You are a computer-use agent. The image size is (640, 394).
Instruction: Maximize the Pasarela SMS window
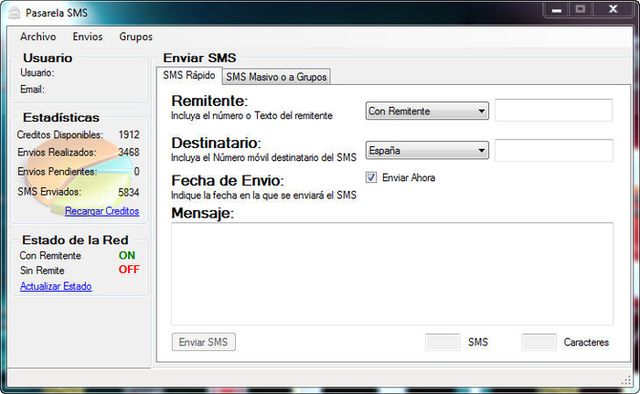coord(580,9)
